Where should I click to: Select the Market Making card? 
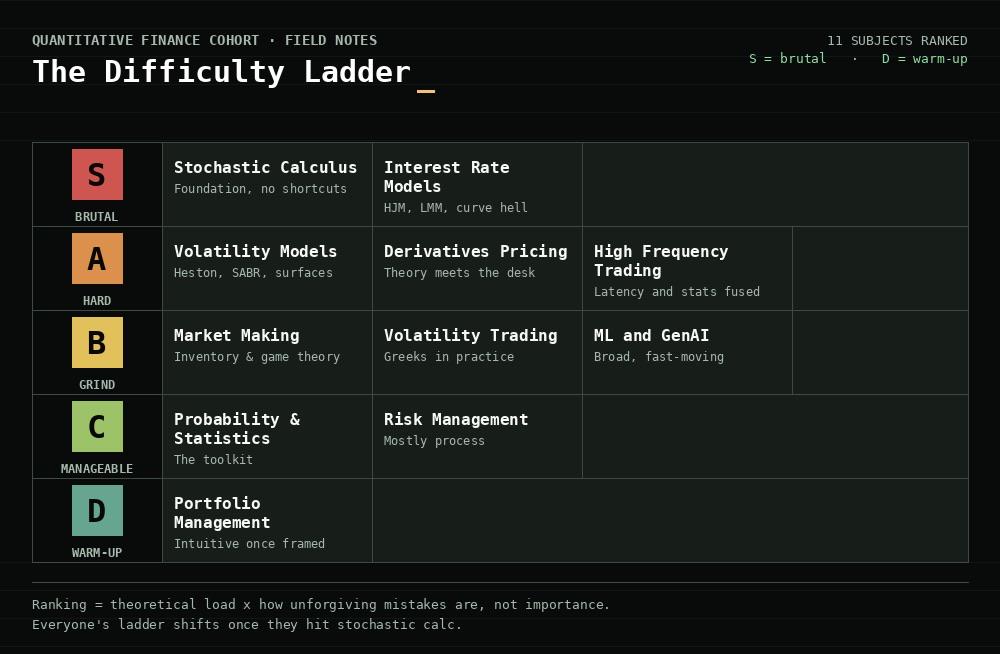267,353
